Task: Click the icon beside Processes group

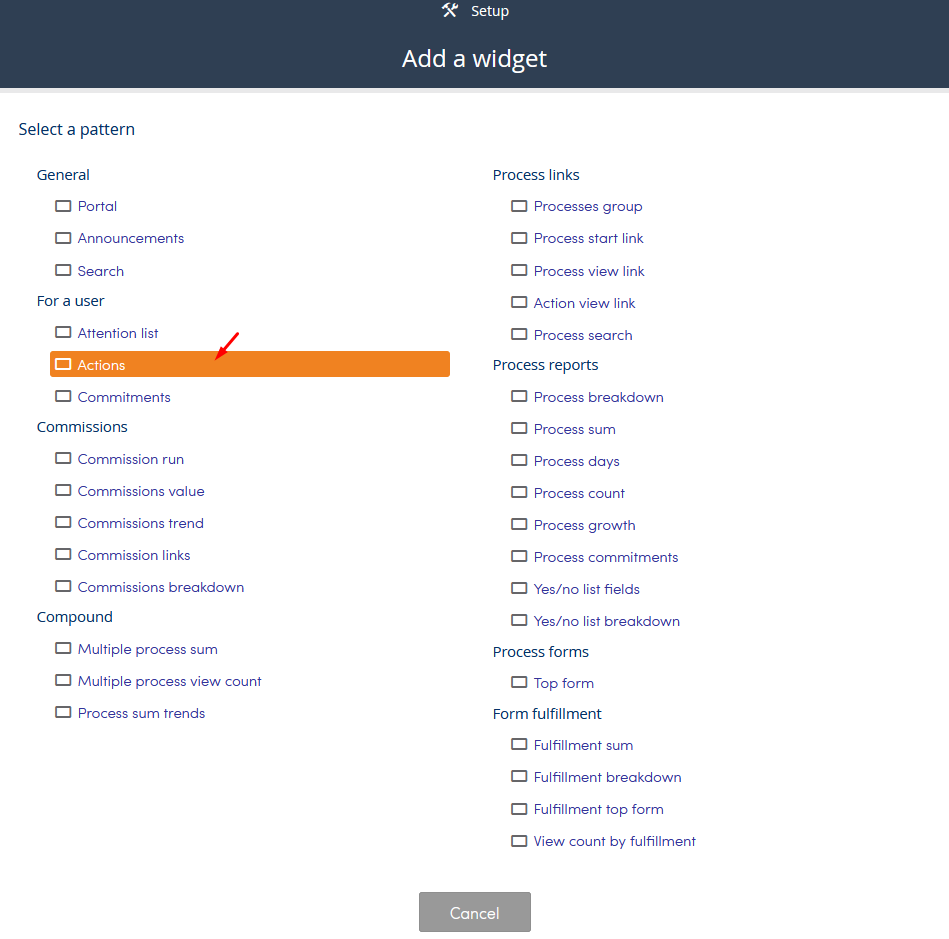Action: (x=519, y=206)
